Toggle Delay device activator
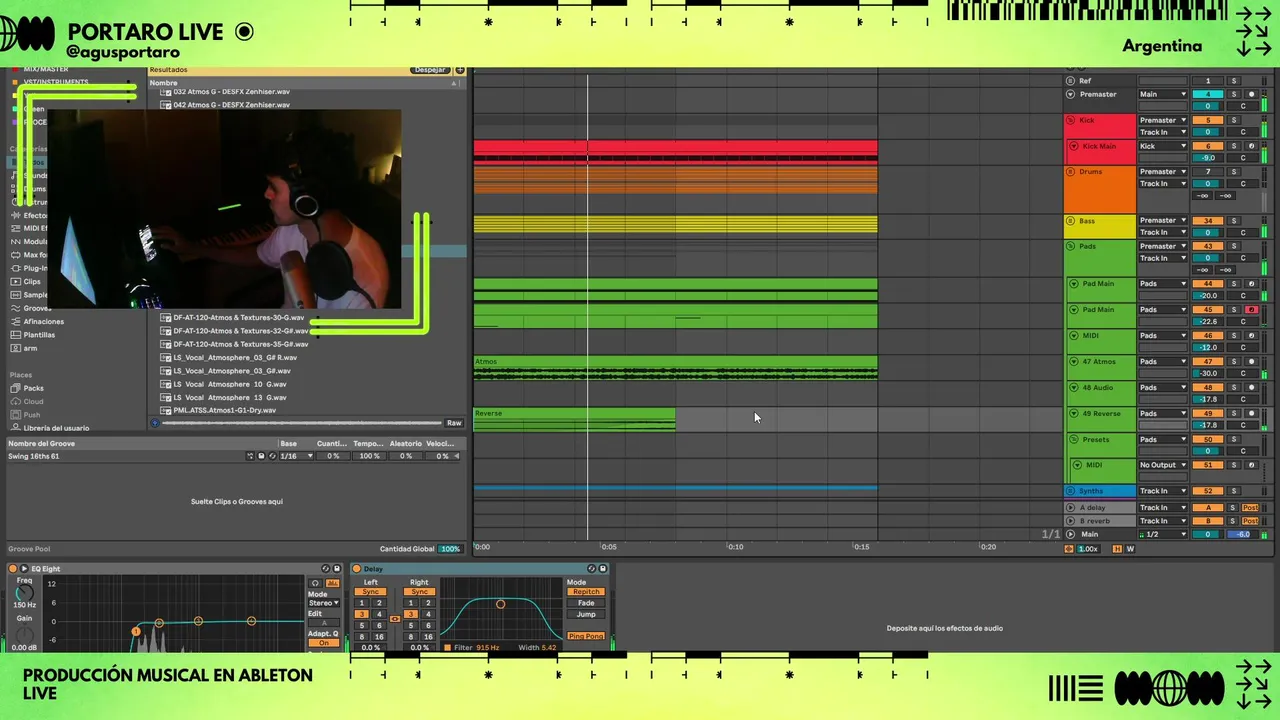1280x720 pixels. pos(357,569)
